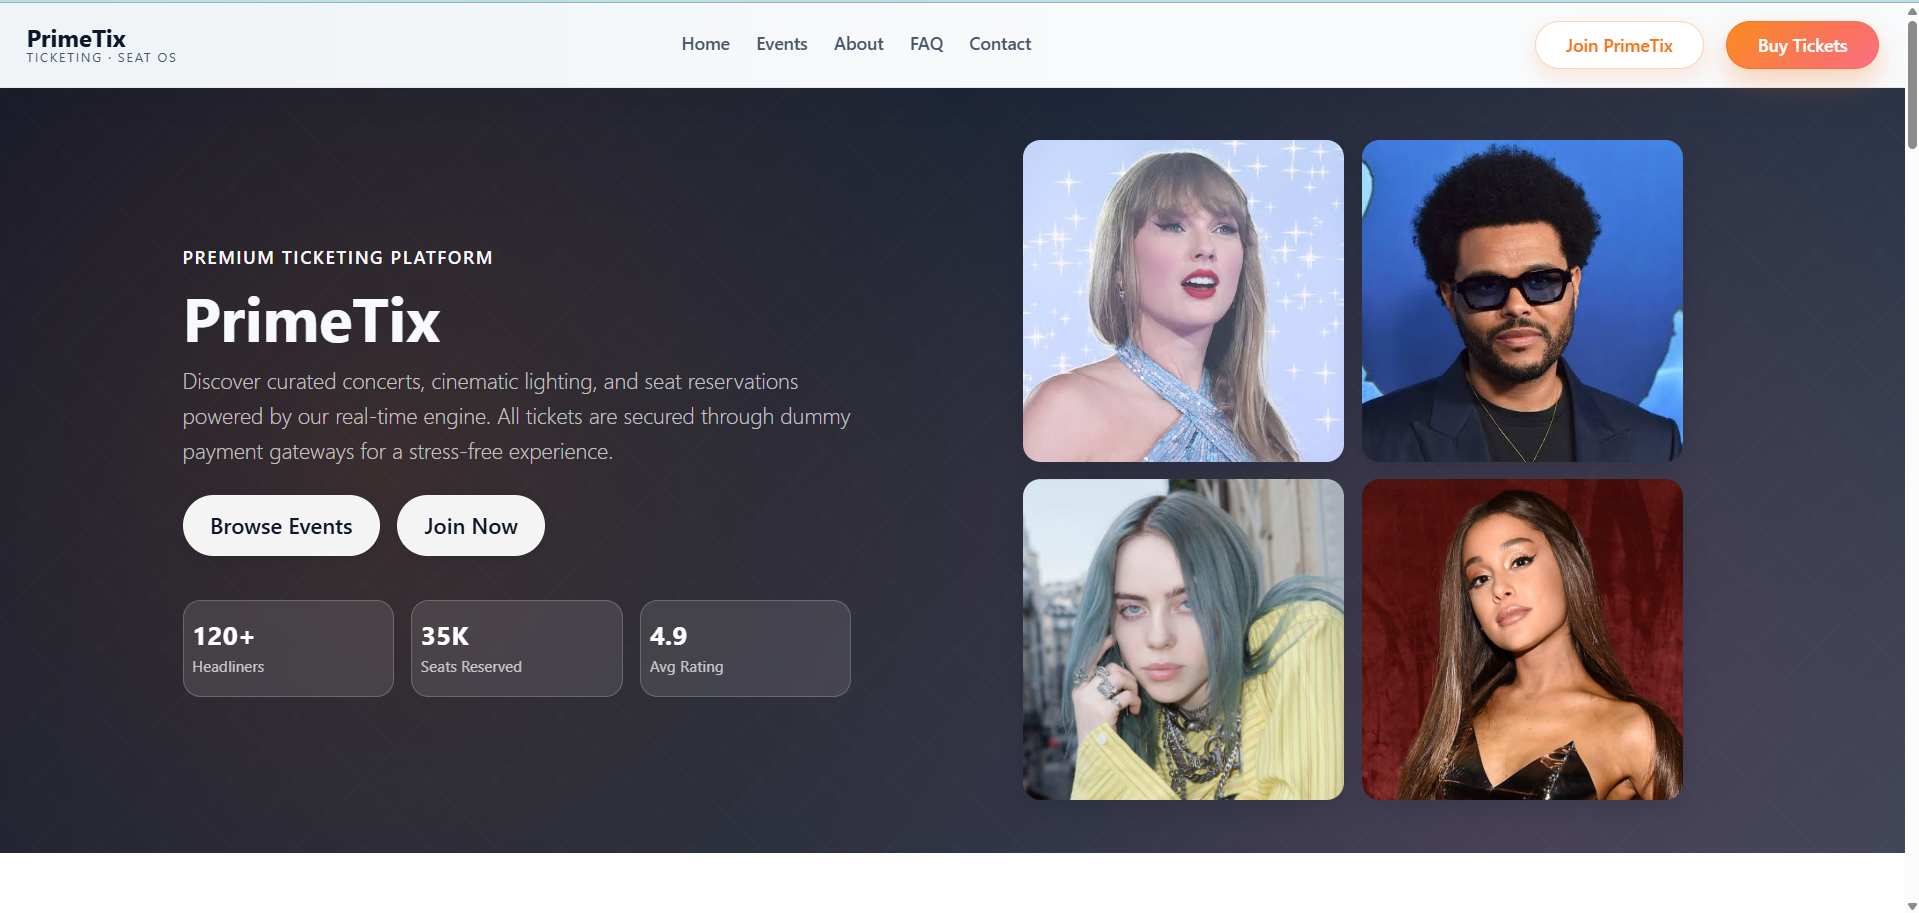1919x913 pixels.
Task: Select FAQ in the top navigation
Action: coord(926,44)
